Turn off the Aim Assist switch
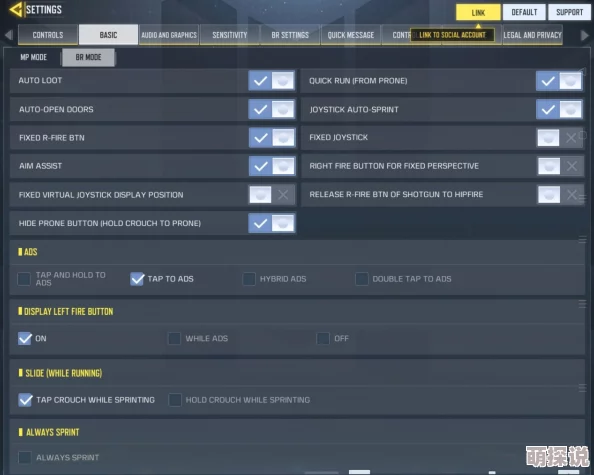The image size is (594, 475). pyautogui.click(x=272, y=166)
